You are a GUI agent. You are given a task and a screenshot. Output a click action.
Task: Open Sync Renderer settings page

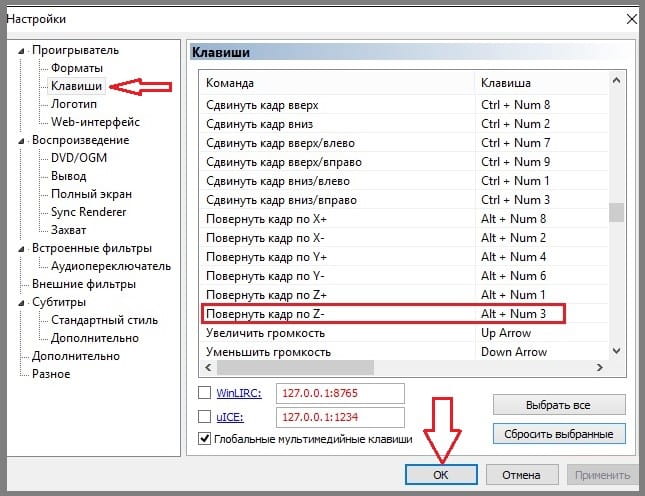pyautogui.click(x=88, y=212)
